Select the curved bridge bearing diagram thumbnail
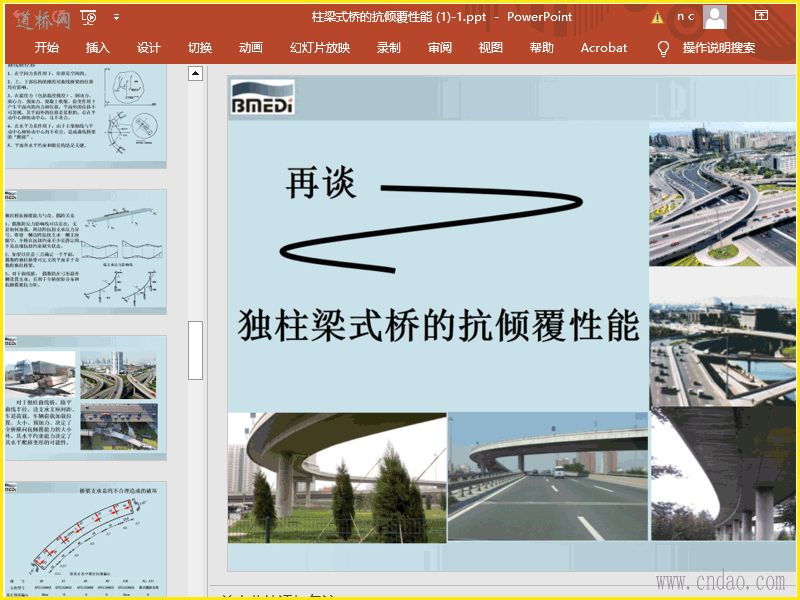Screen dimensions: 800x600 pyautogui.click(x=85, y=540)
